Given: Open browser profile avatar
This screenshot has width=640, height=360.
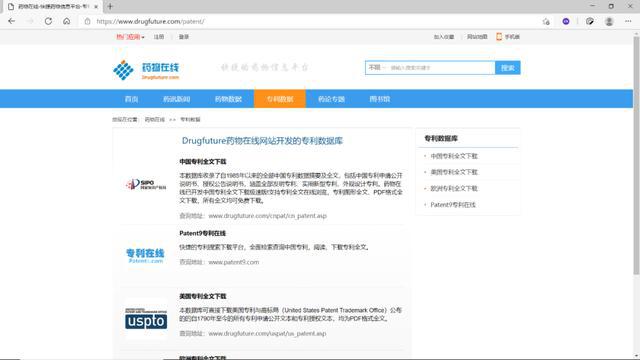Looking at the screenshot, I should (609, 21).
